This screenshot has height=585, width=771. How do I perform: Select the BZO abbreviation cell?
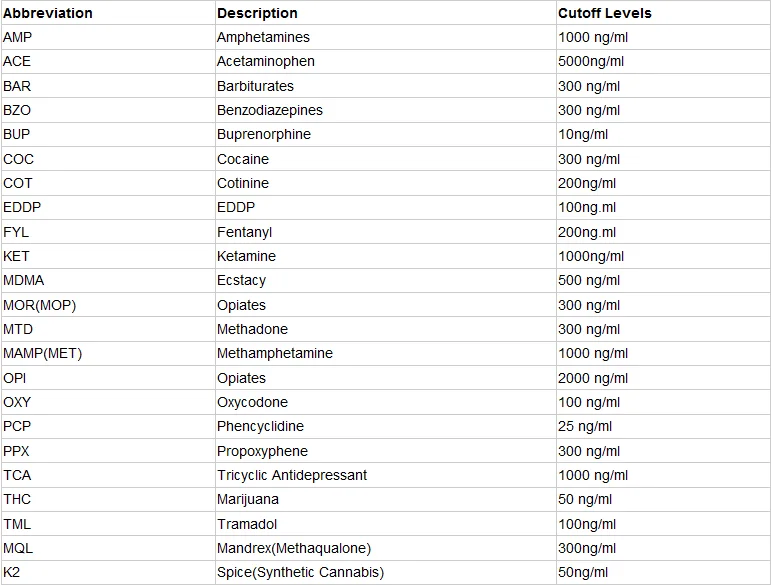[17, 110]
